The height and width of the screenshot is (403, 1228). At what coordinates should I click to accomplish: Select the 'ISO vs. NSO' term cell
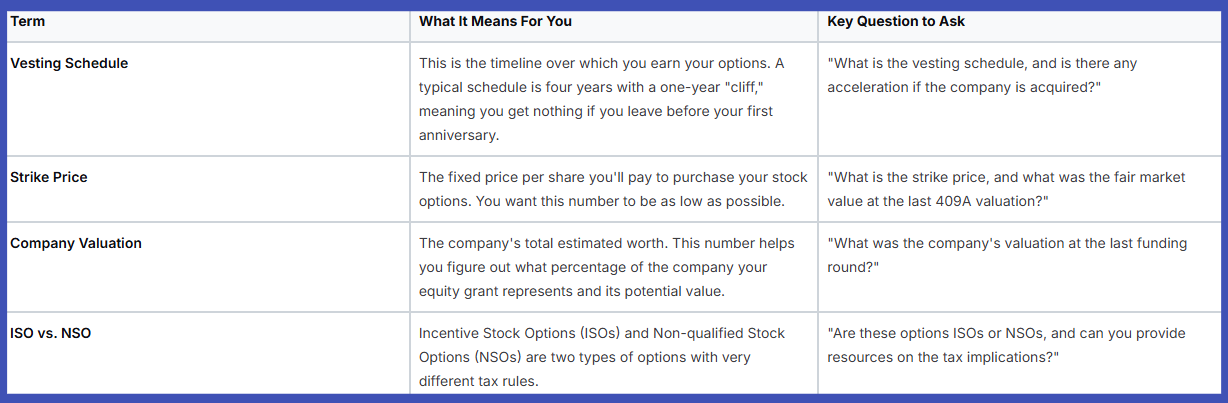[x=50, y=333]
